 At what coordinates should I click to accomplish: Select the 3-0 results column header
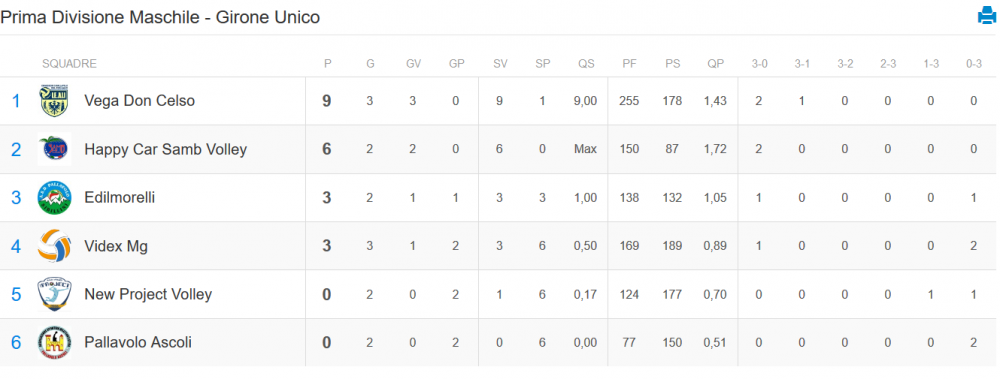[760, 64]
